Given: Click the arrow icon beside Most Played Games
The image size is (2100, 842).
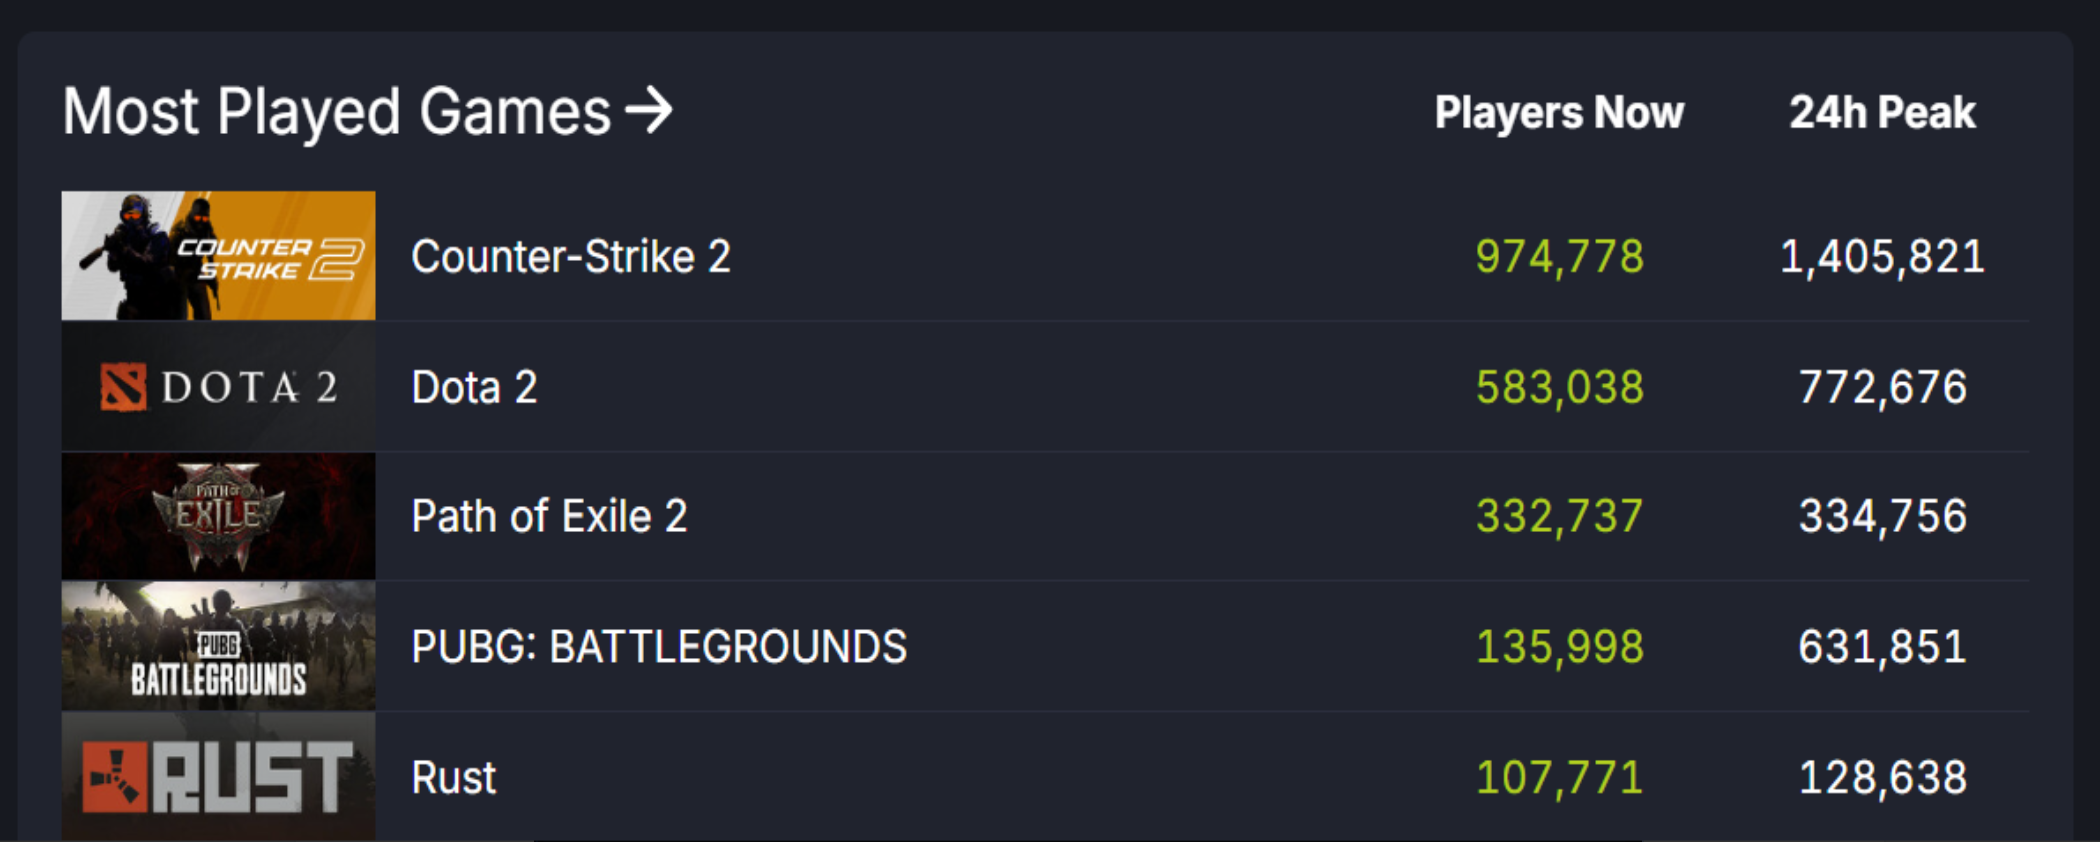Looking at the screenshot, I should click(649, 110).
